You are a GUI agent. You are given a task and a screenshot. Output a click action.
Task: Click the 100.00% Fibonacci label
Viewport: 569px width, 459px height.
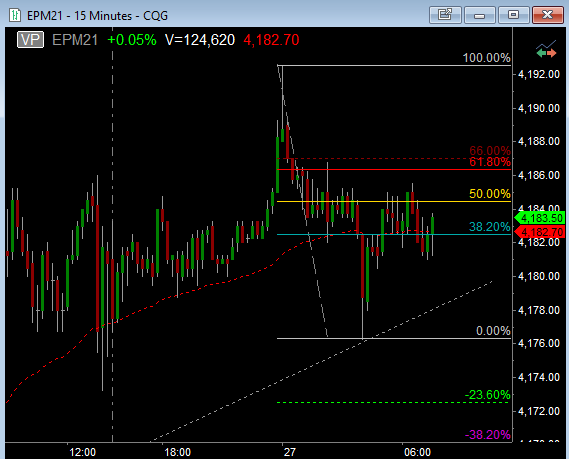[486, 58]
